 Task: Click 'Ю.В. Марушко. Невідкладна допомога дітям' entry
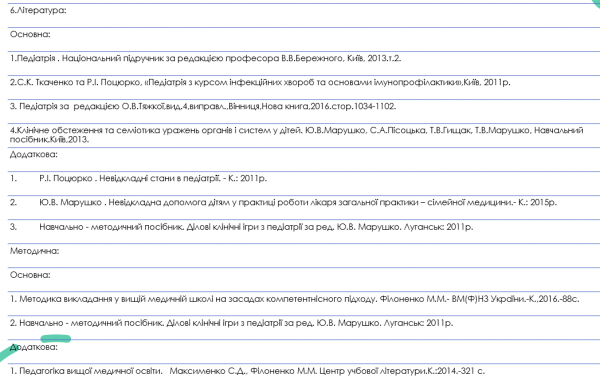pyautogui.click(x=298, y=202)
